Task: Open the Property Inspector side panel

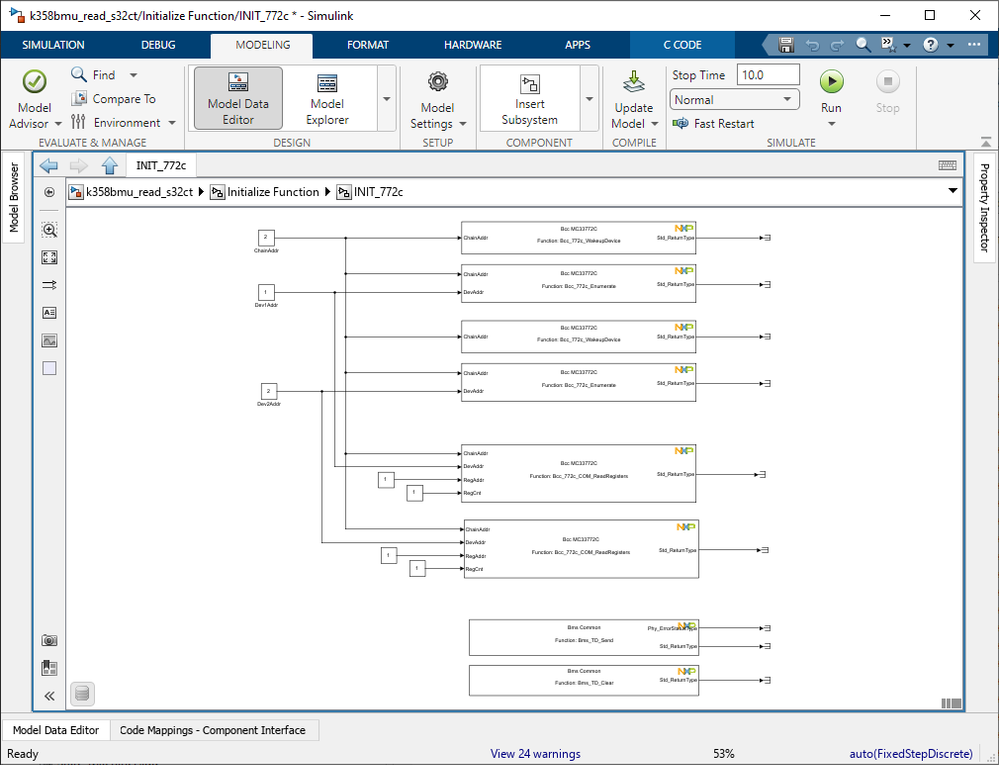Action: click(x=984, y=208)
